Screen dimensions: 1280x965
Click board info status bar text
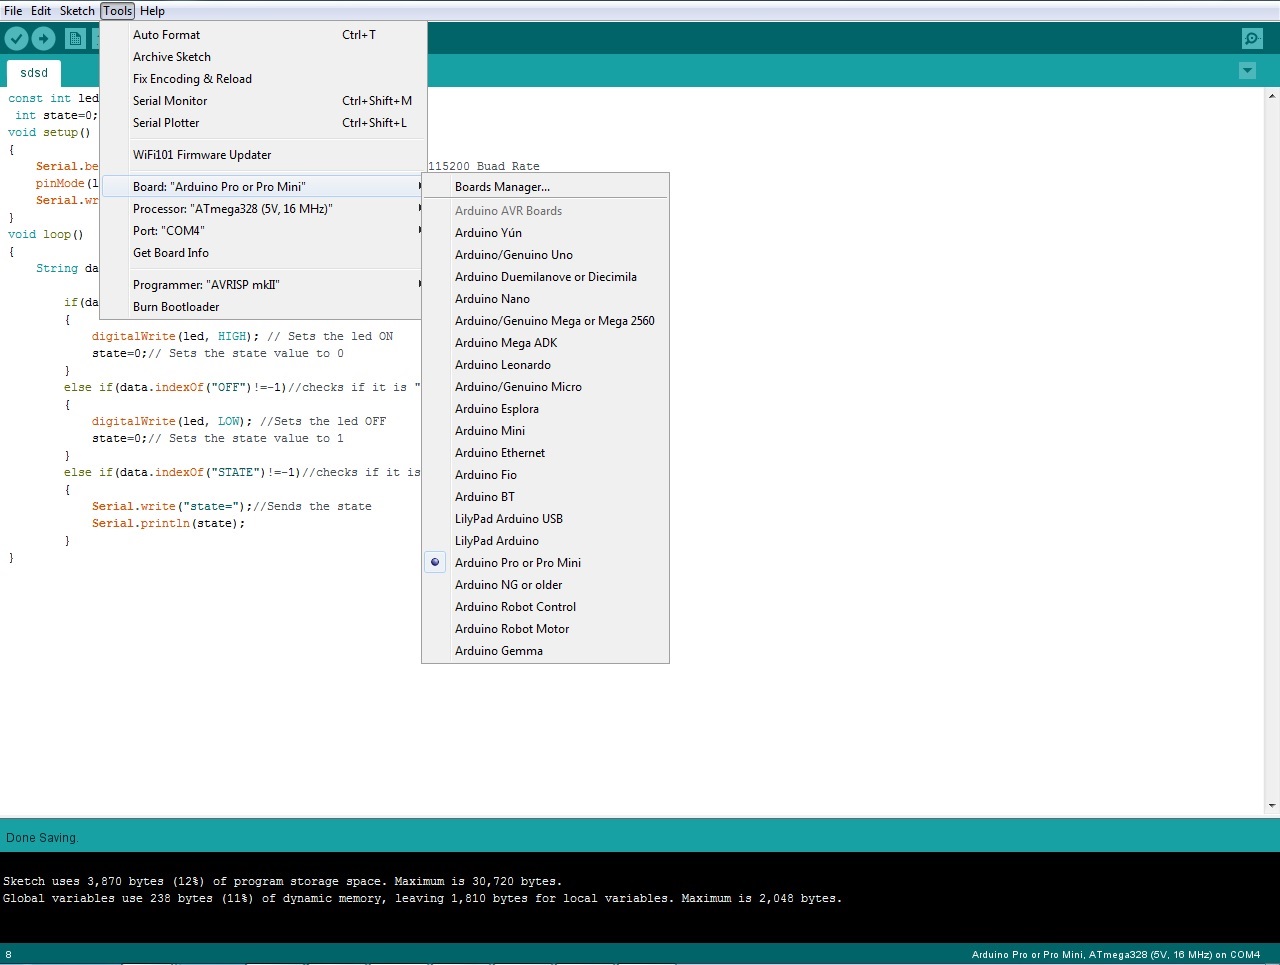(x=1116, y=955)
